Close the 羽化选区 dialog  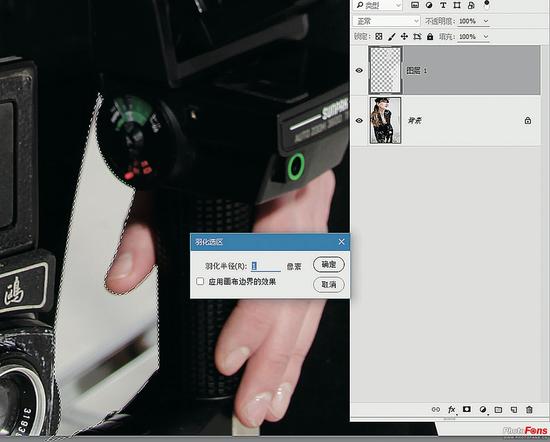(342, 242)
